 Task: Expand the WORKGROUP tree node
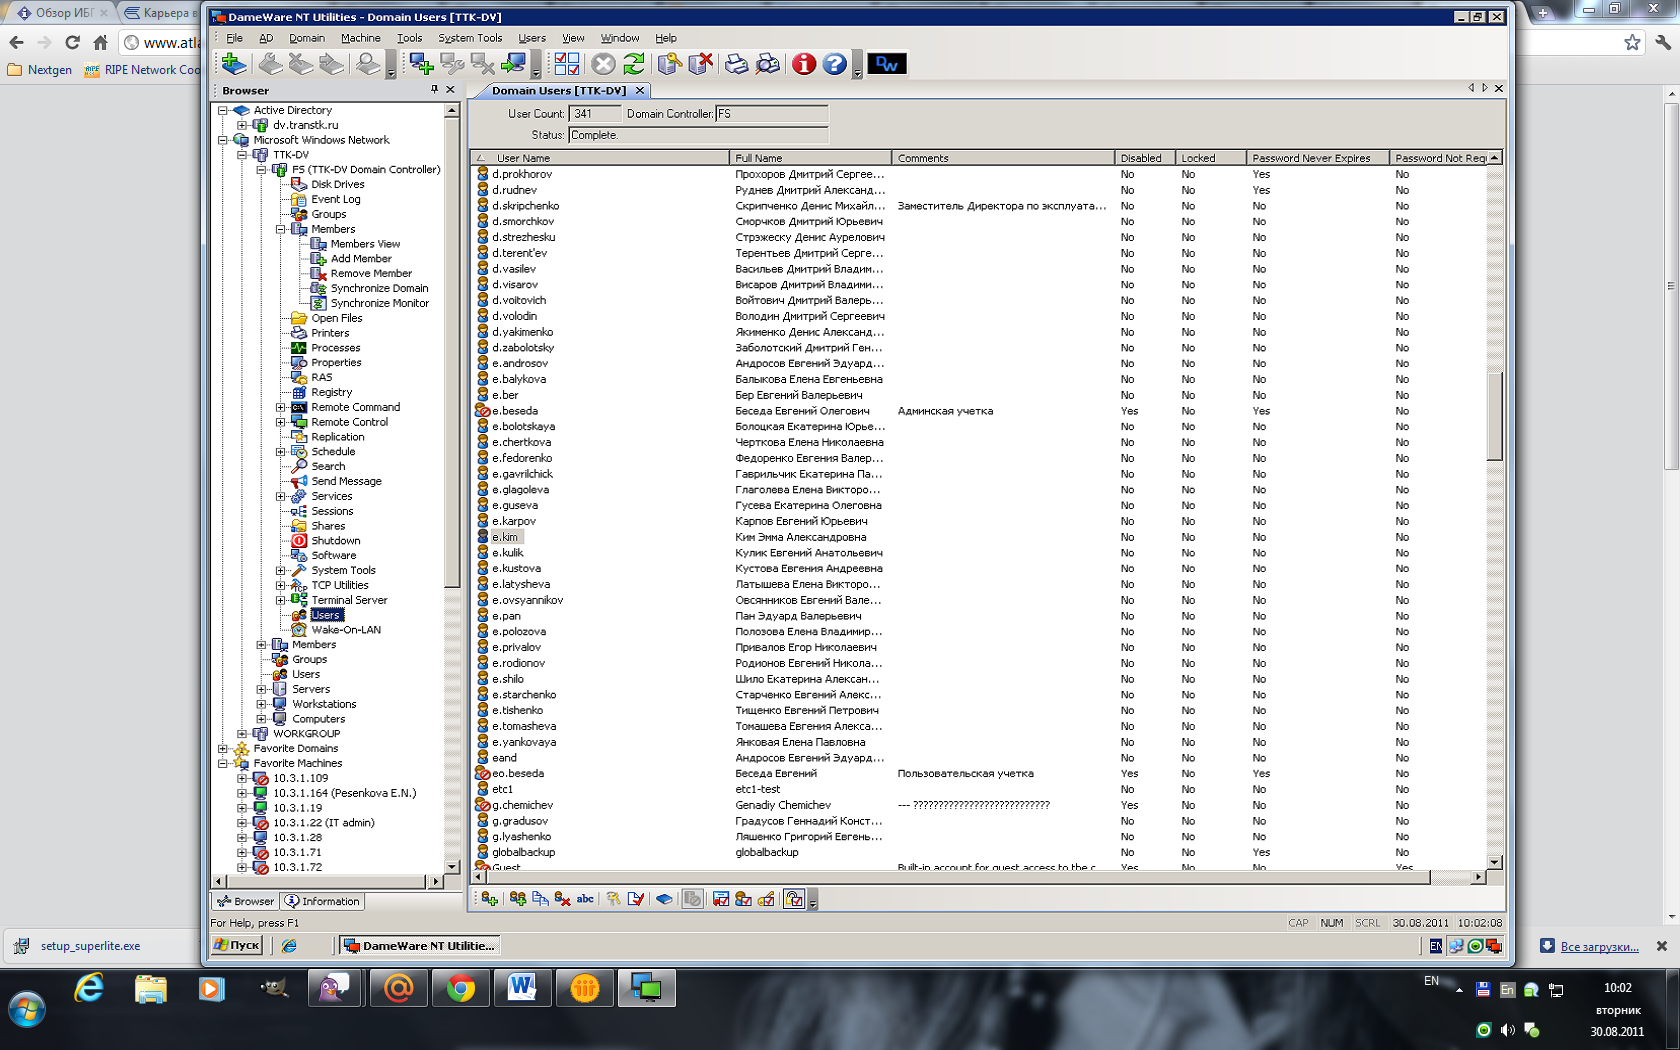click(242, 733)
